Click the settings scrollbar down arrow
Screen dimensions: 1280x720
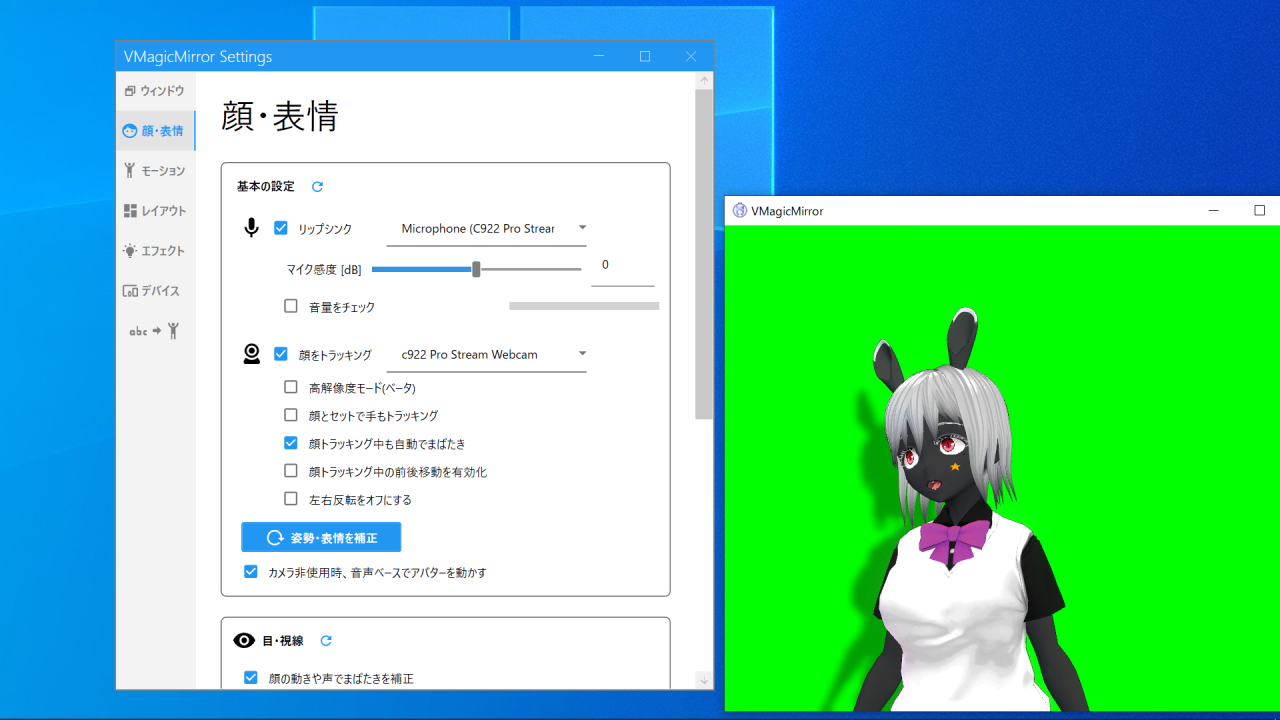click(704, 680)
